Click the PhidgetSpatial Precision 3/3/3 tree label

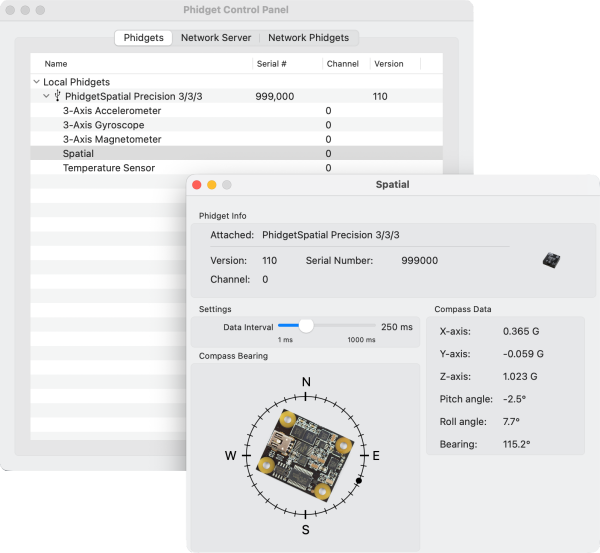tap(134, 96)
